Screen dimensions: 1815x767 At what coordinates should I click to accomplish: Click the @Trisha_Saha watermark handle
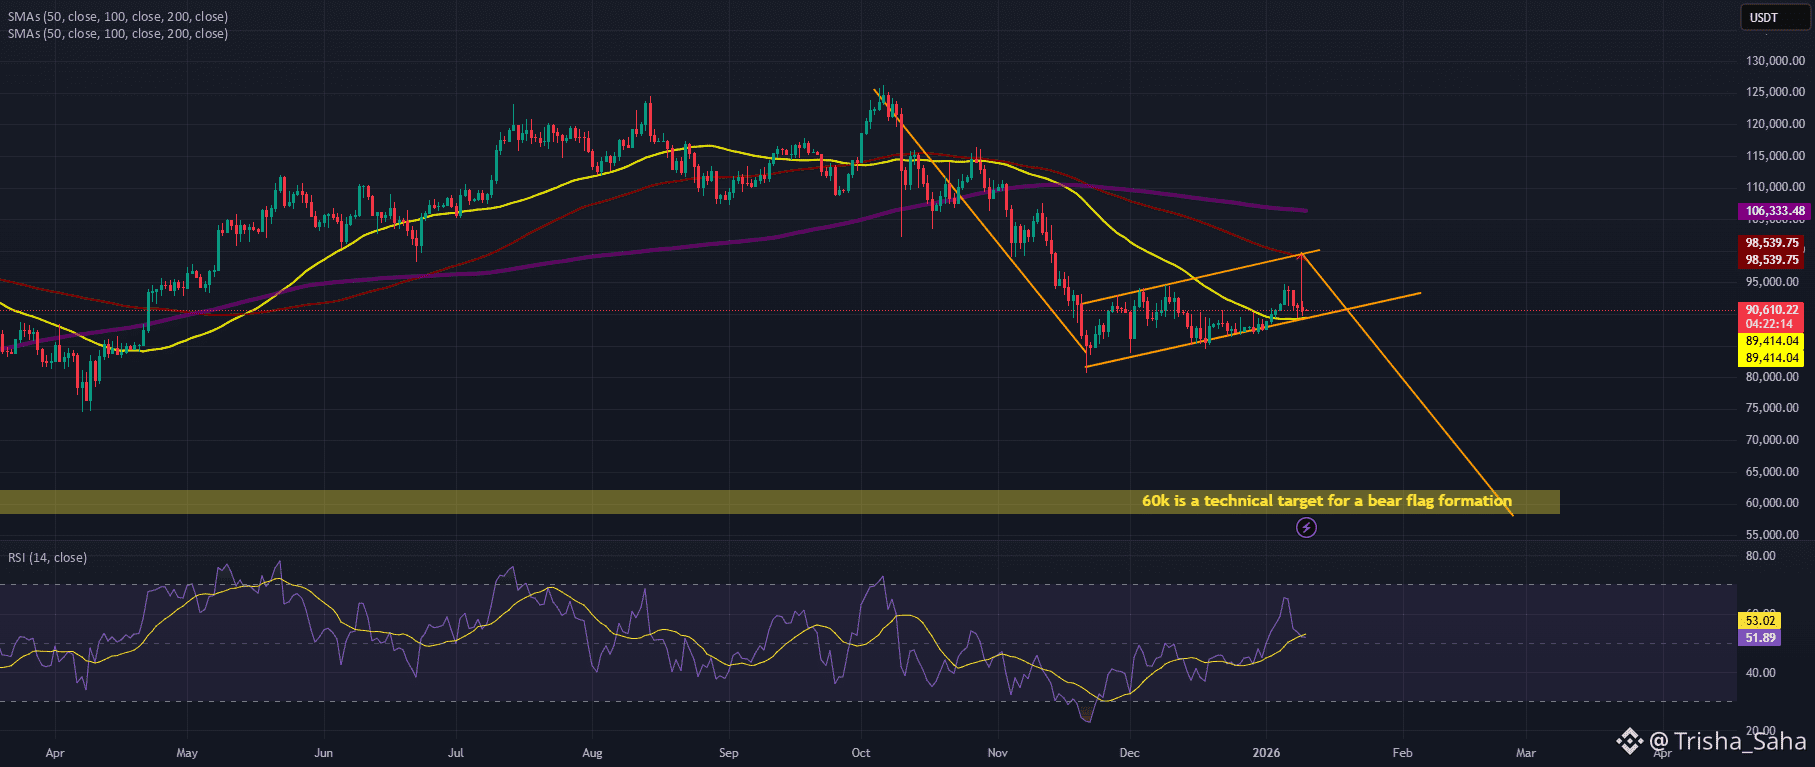1727,741
